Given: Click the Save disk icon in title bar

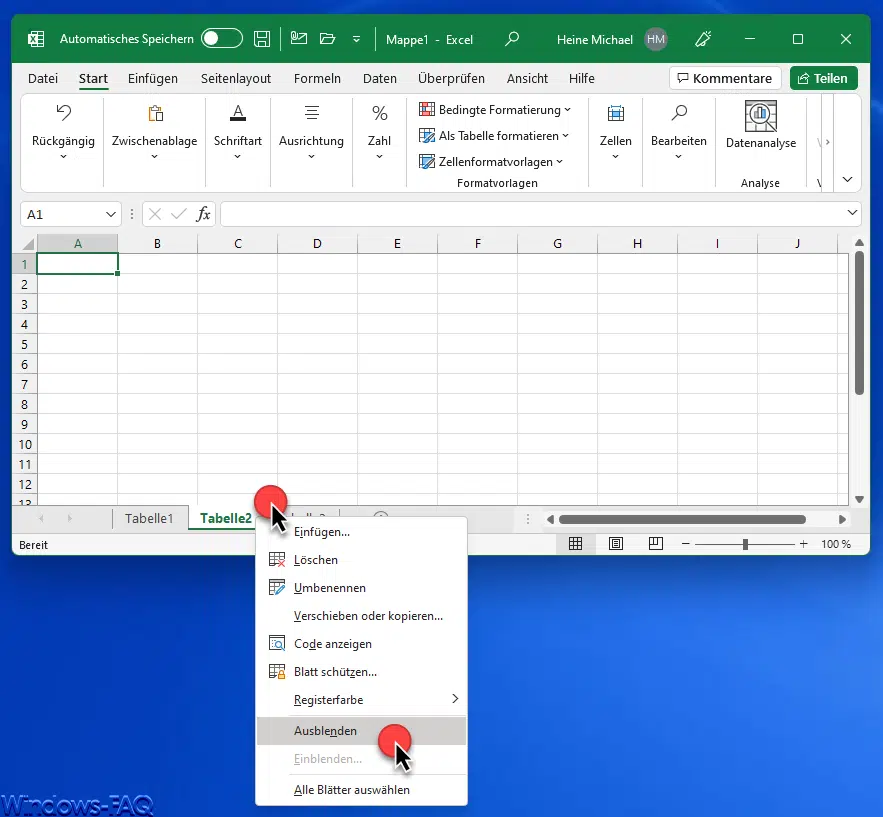Looking at the screenshot, I should pyautogui.click(x=262, y=40).
